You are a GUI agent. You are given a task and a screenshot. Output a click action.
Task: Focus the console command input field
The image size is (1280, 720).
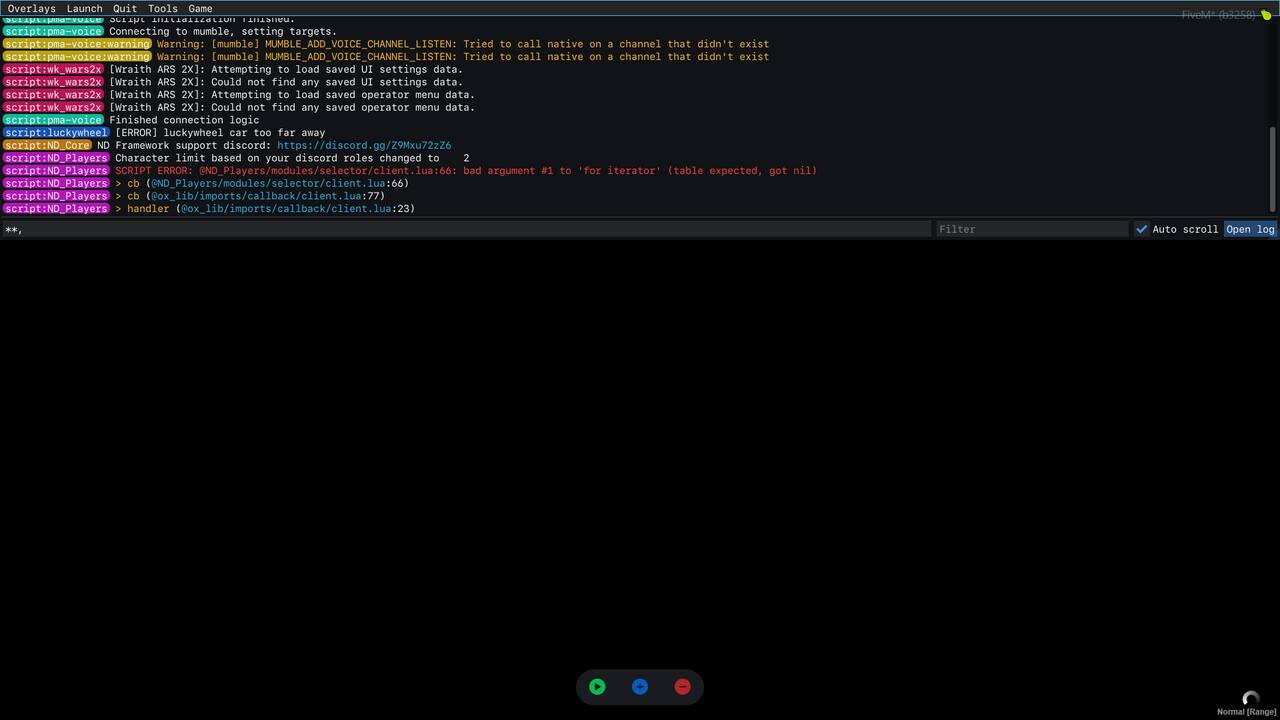pyautogui.click(x=465, y=229)
